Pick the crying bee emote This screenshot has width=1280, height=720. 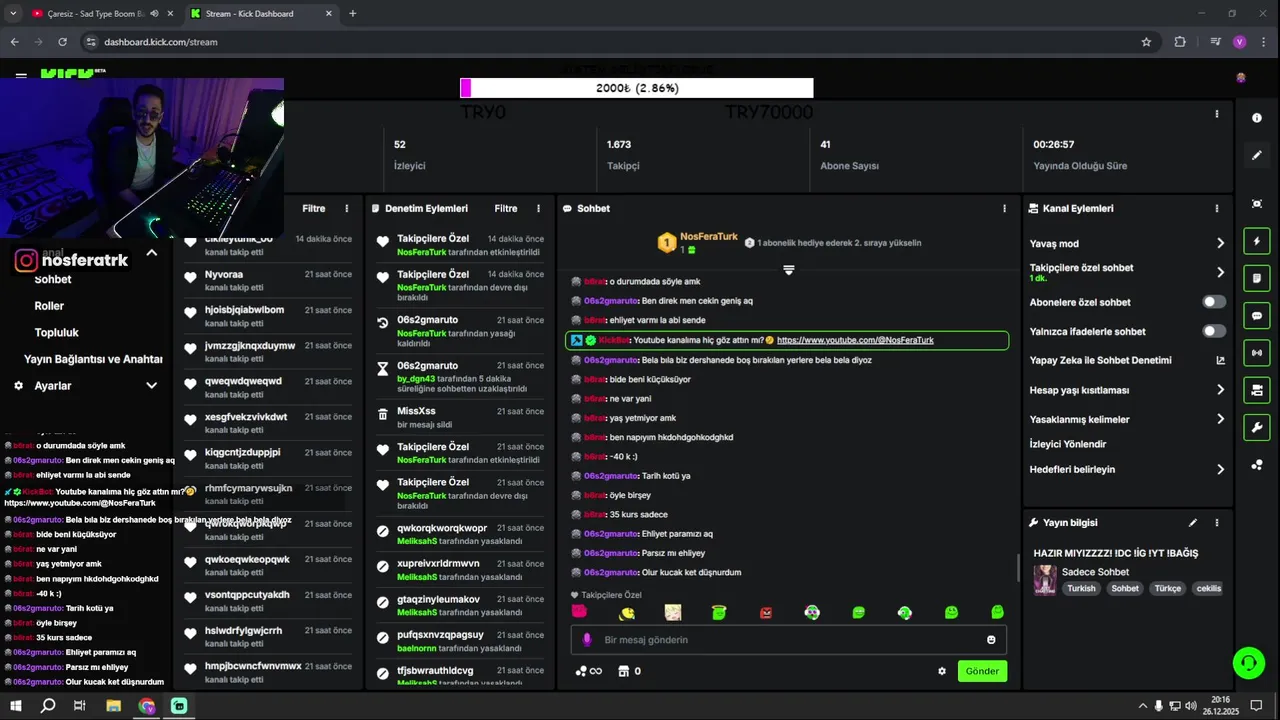[x=627, y=613]
